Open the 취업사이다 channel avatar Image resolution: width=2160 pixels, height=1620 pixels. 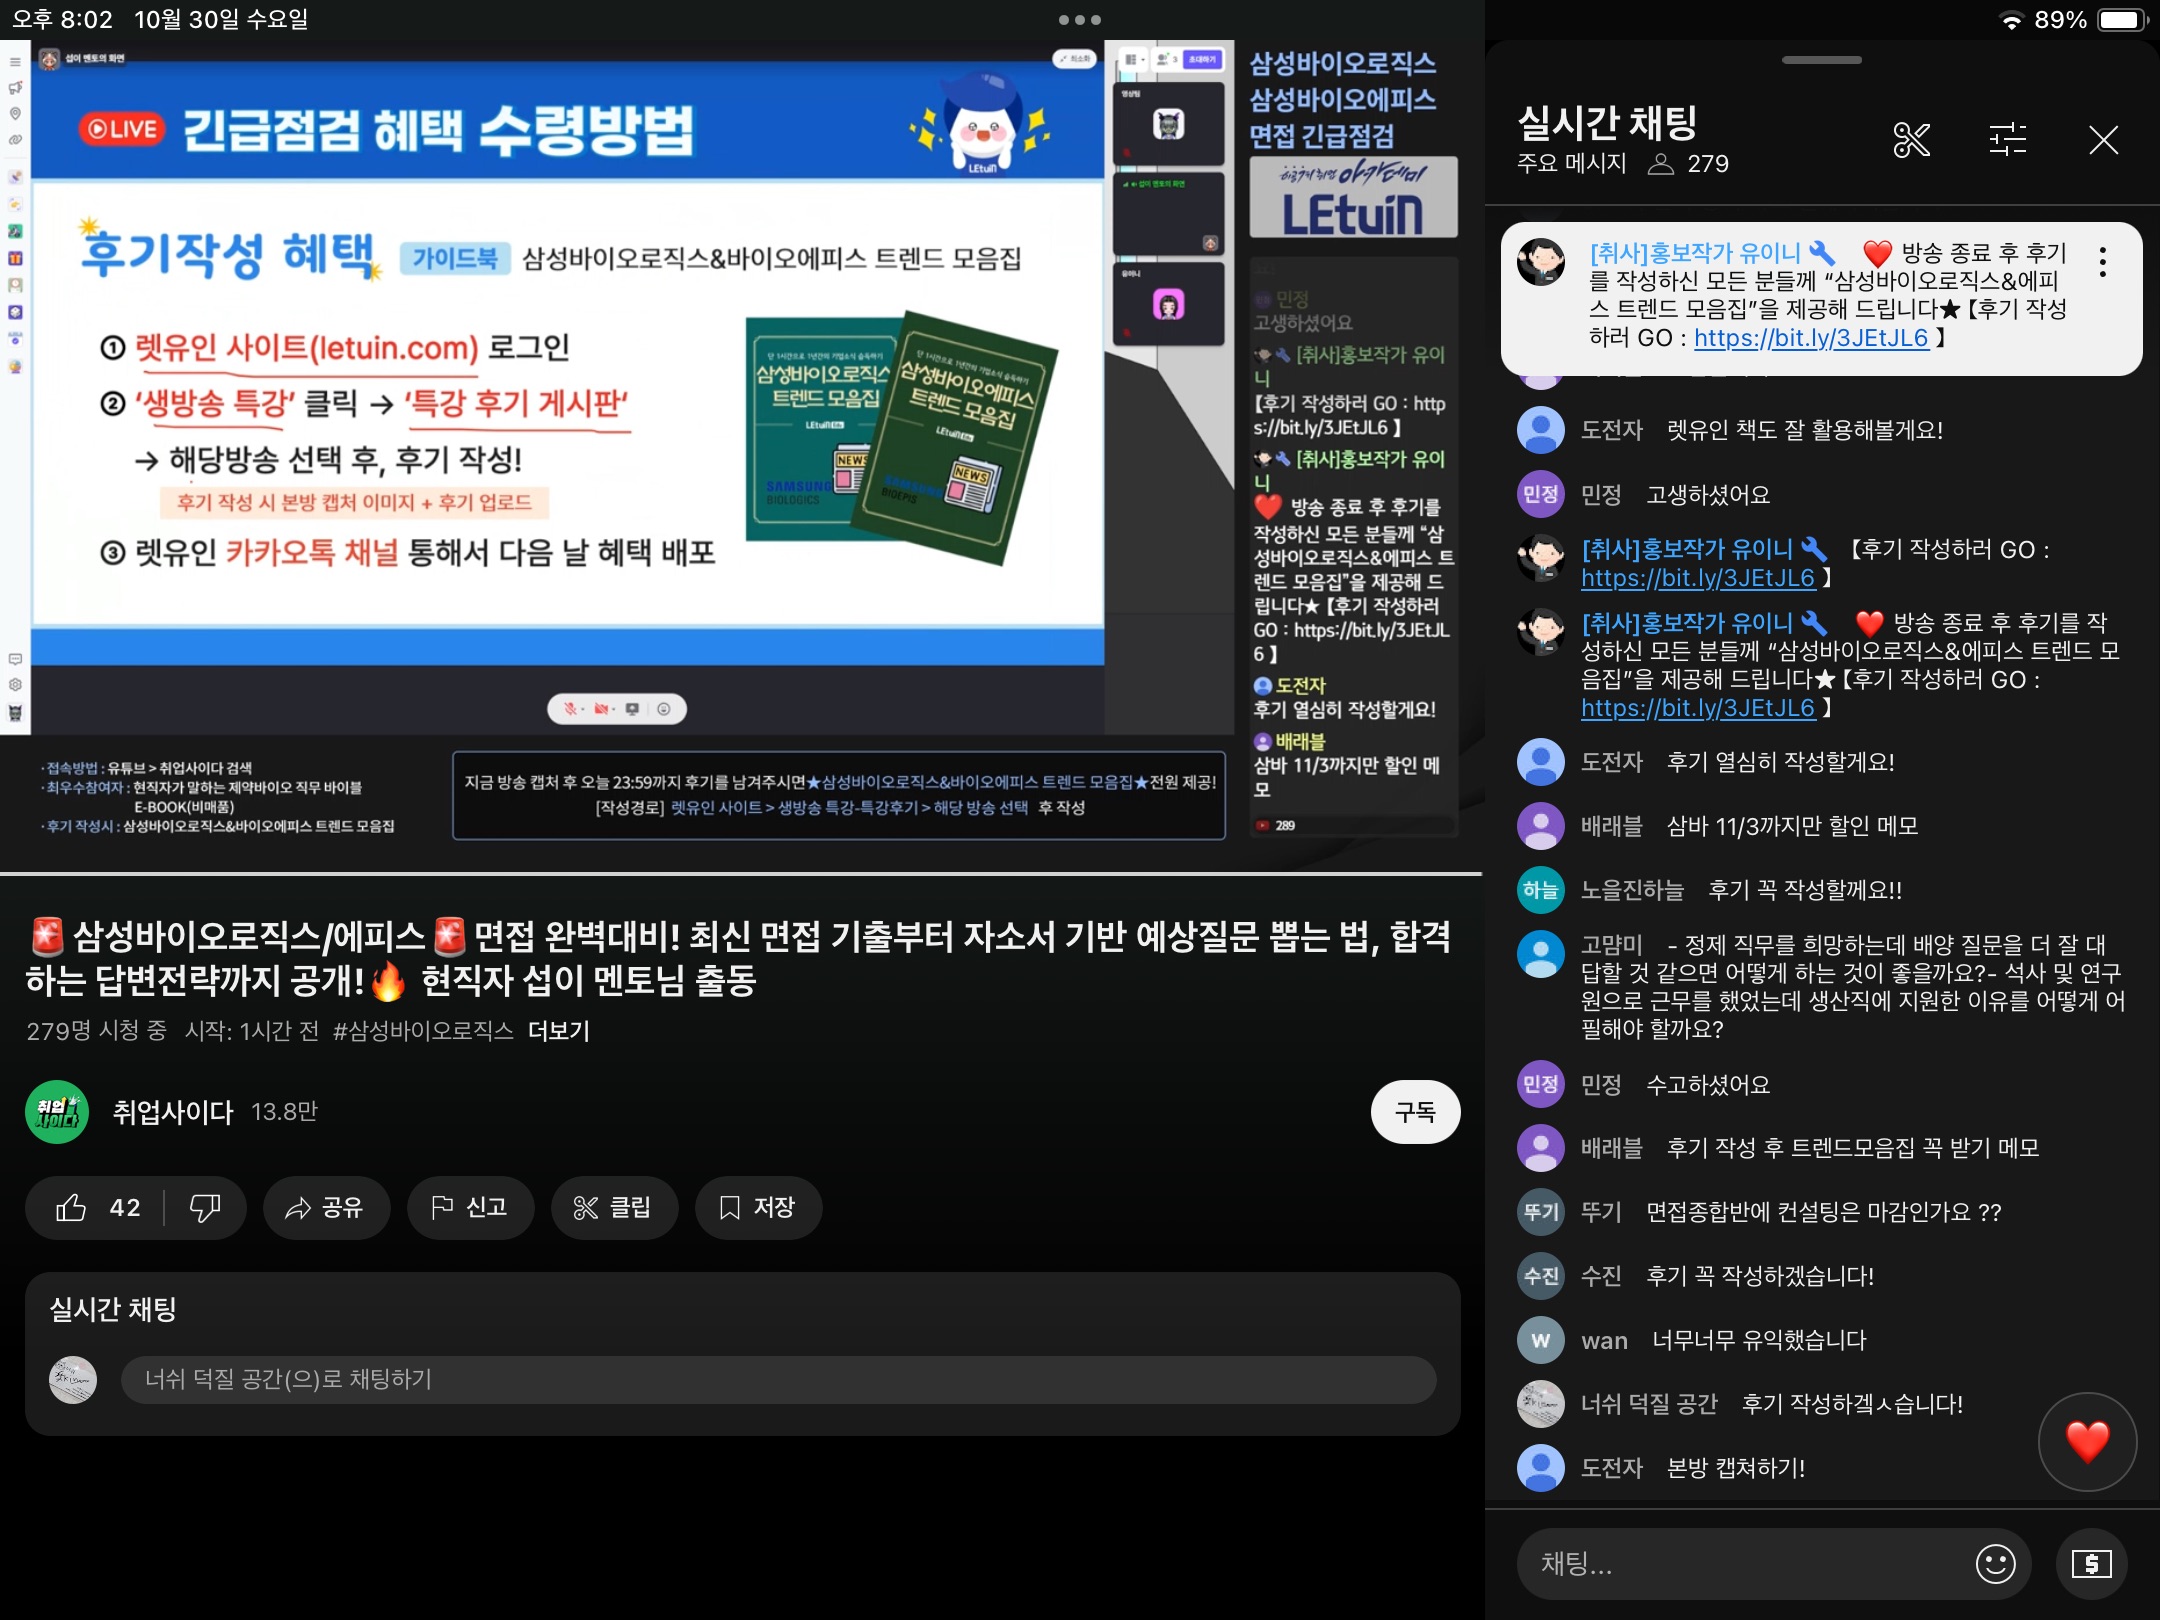point(57,1112)
